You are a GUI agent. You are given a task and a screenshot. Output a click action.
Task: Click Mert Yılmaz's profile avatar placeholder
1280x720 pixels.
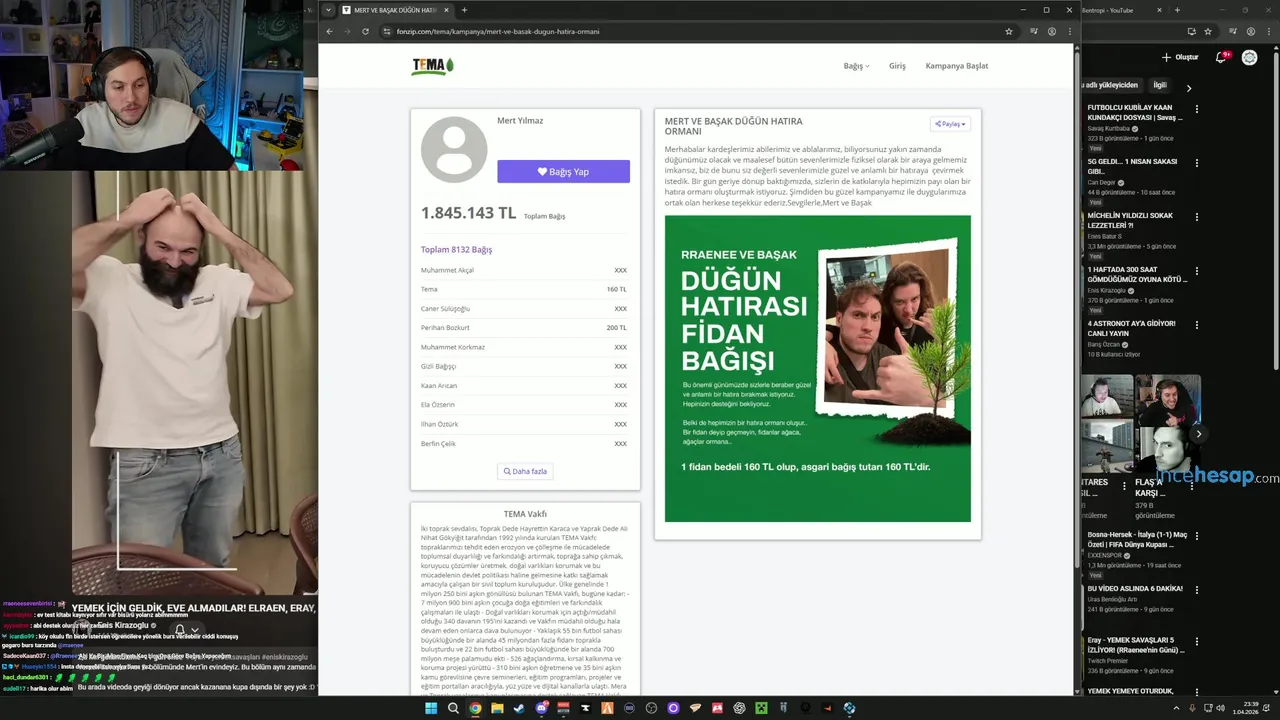click(454, 149)
